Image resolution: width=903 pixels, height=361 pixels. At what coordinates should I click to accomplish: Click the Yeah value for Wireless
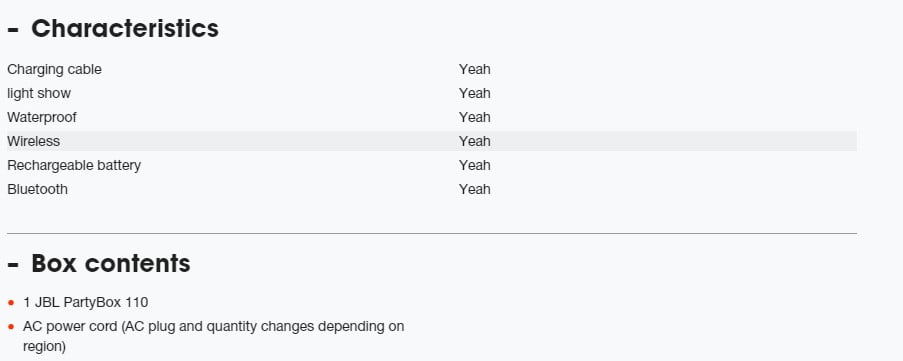click(475, 141)
